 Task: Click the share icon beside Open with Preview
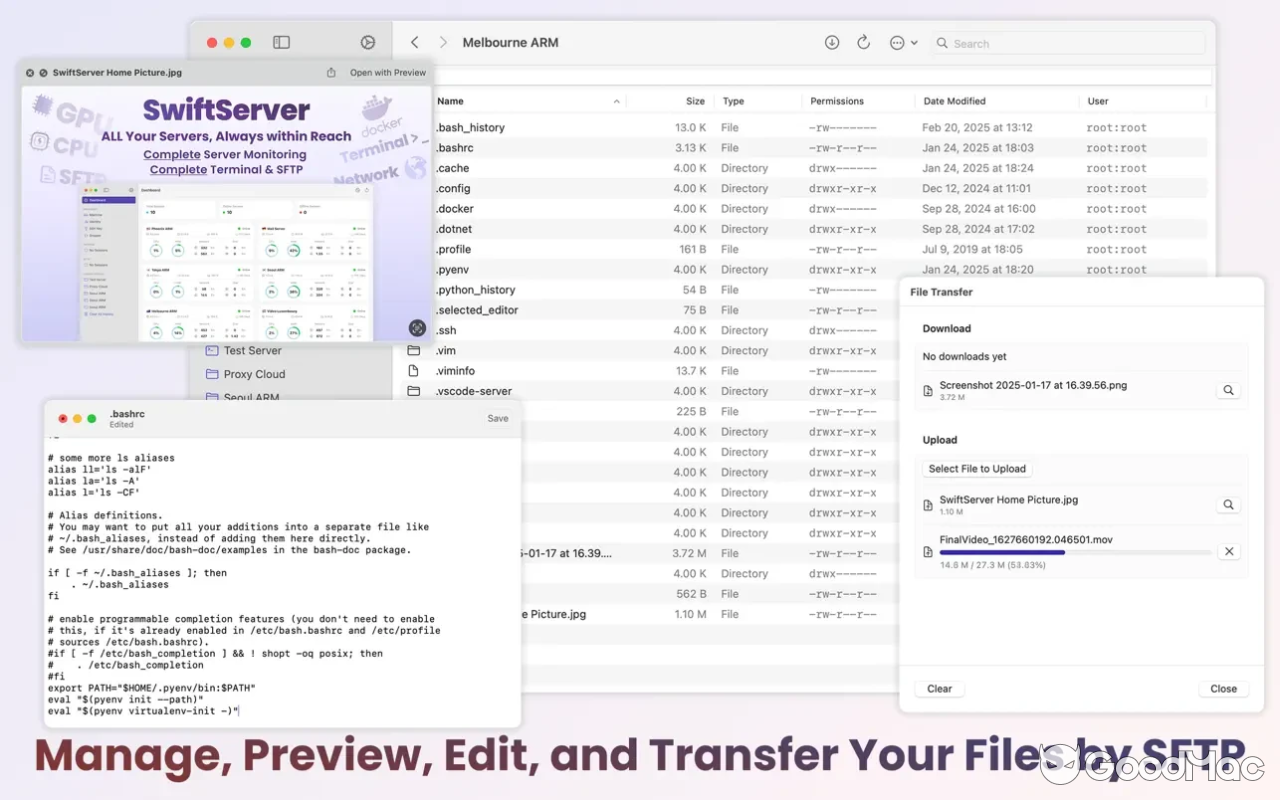(x=330, y=72)
